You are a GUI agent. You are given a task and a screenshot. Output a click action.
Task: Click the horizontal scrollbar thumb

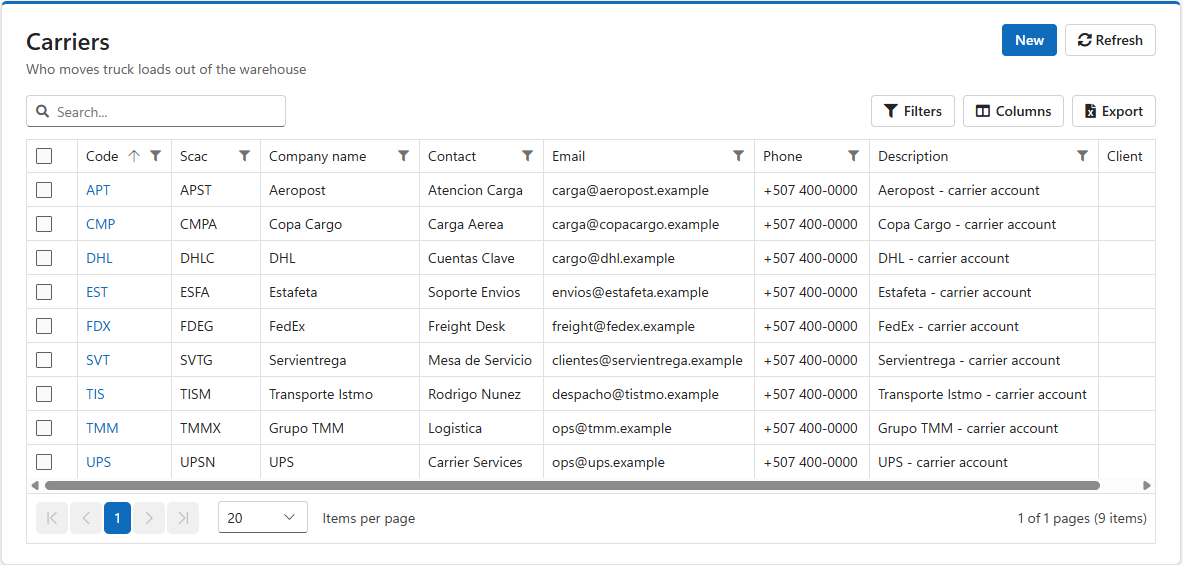pos(572,486)
